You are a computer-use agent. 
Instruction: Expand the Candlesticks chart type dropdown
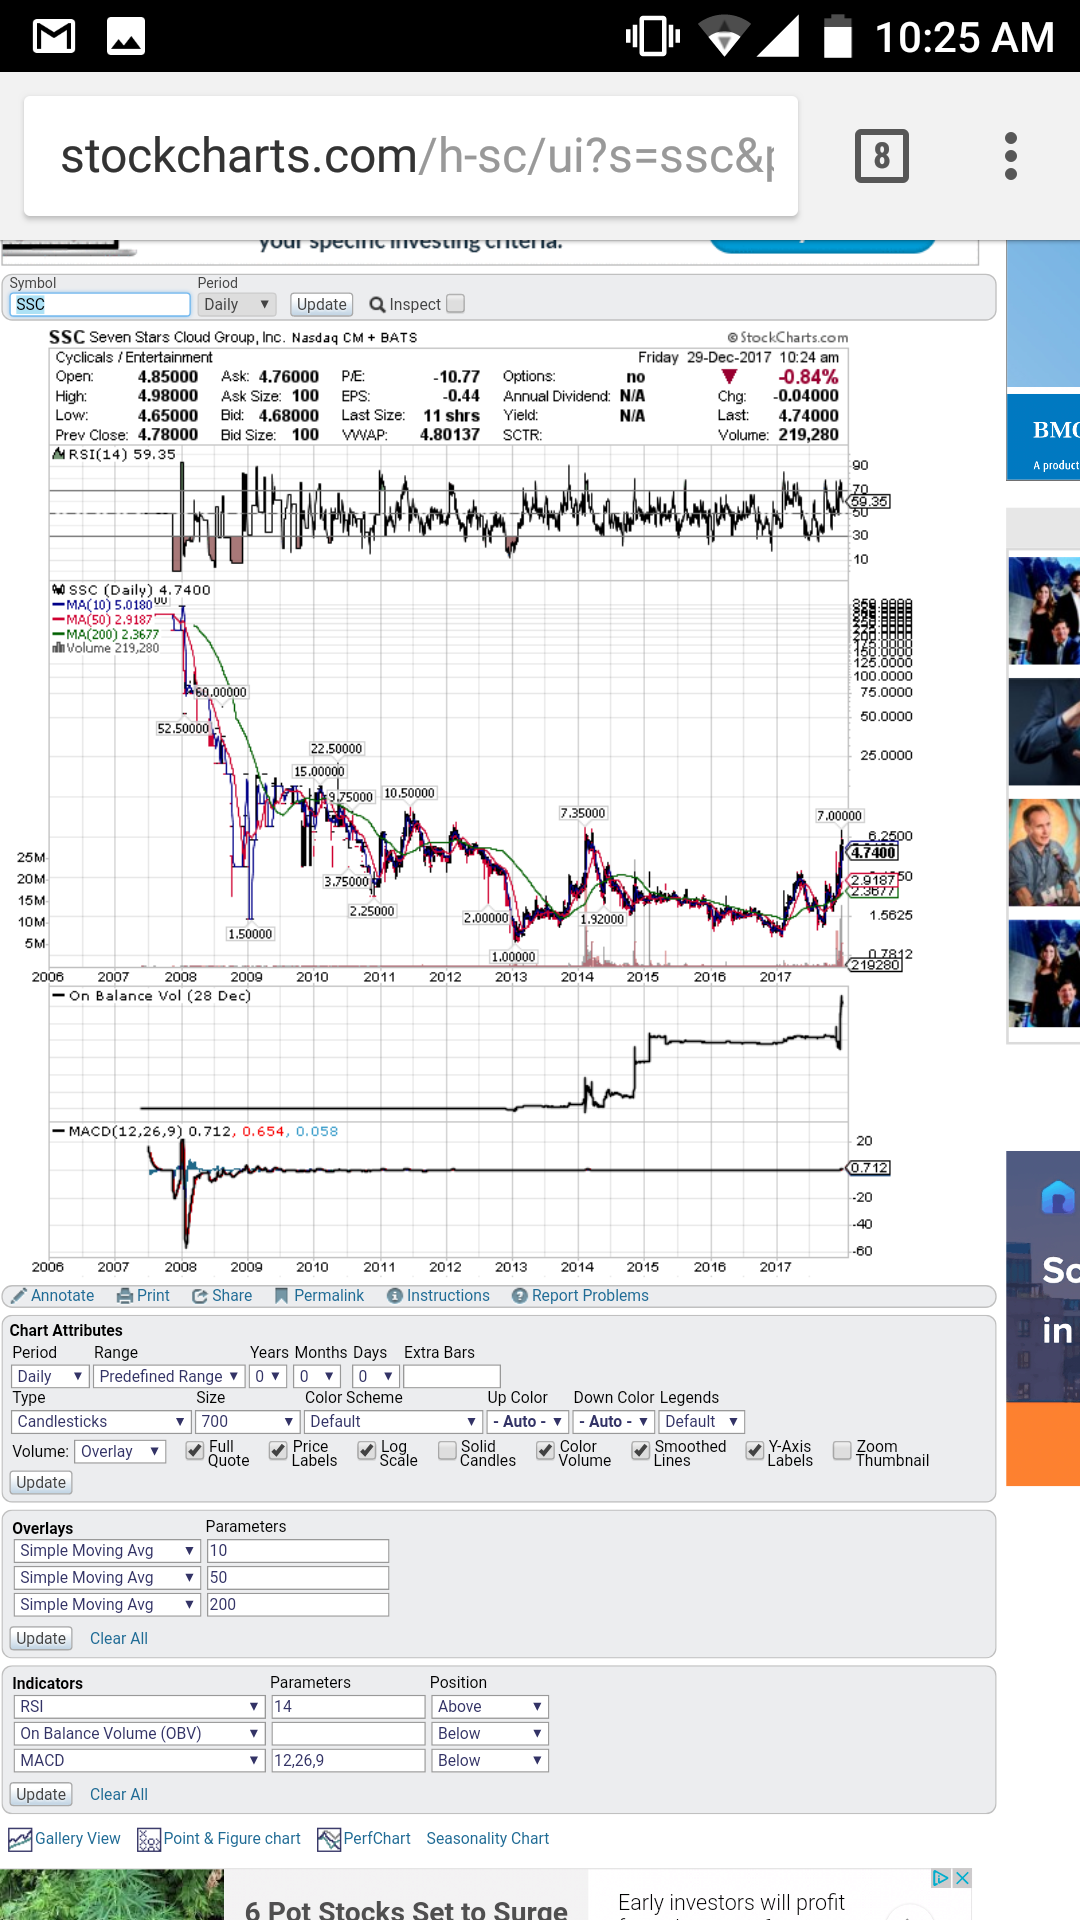[x=101, y=1422]
